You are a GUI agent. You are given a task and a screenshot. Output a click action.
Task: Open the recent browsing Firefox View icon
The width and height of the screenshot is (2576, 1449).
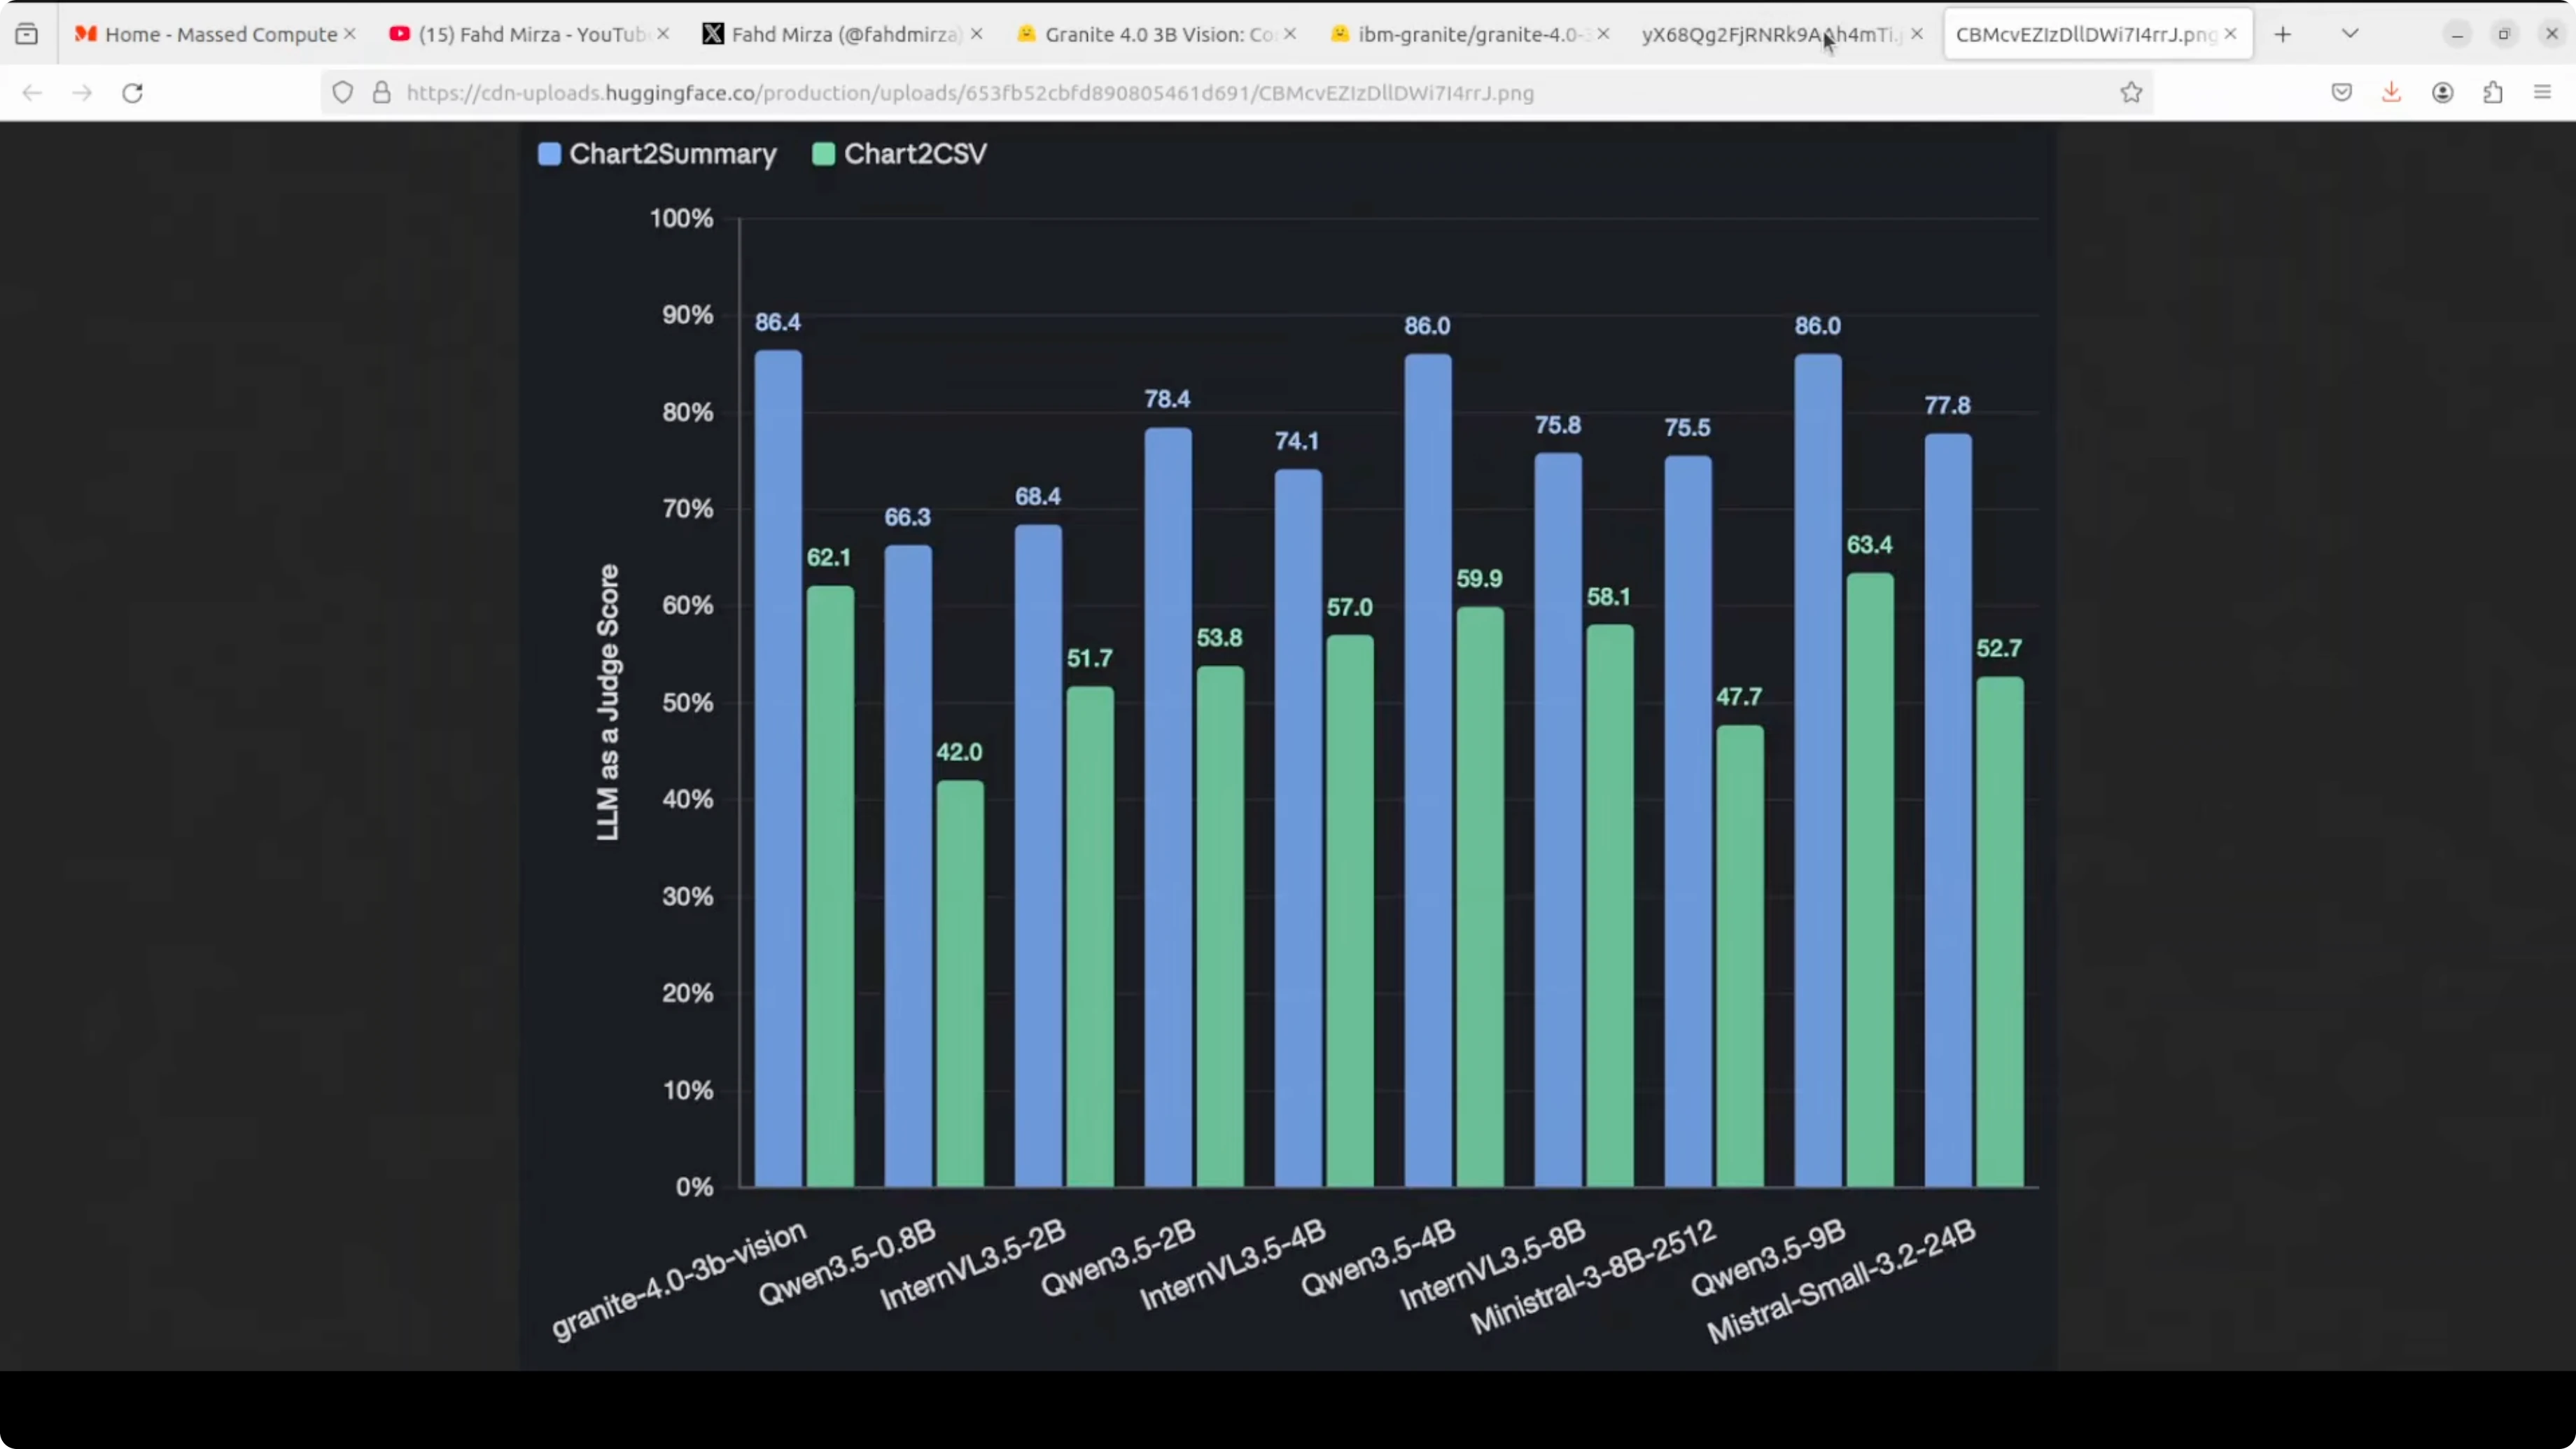pyautogui.click(x=27, y=34)
